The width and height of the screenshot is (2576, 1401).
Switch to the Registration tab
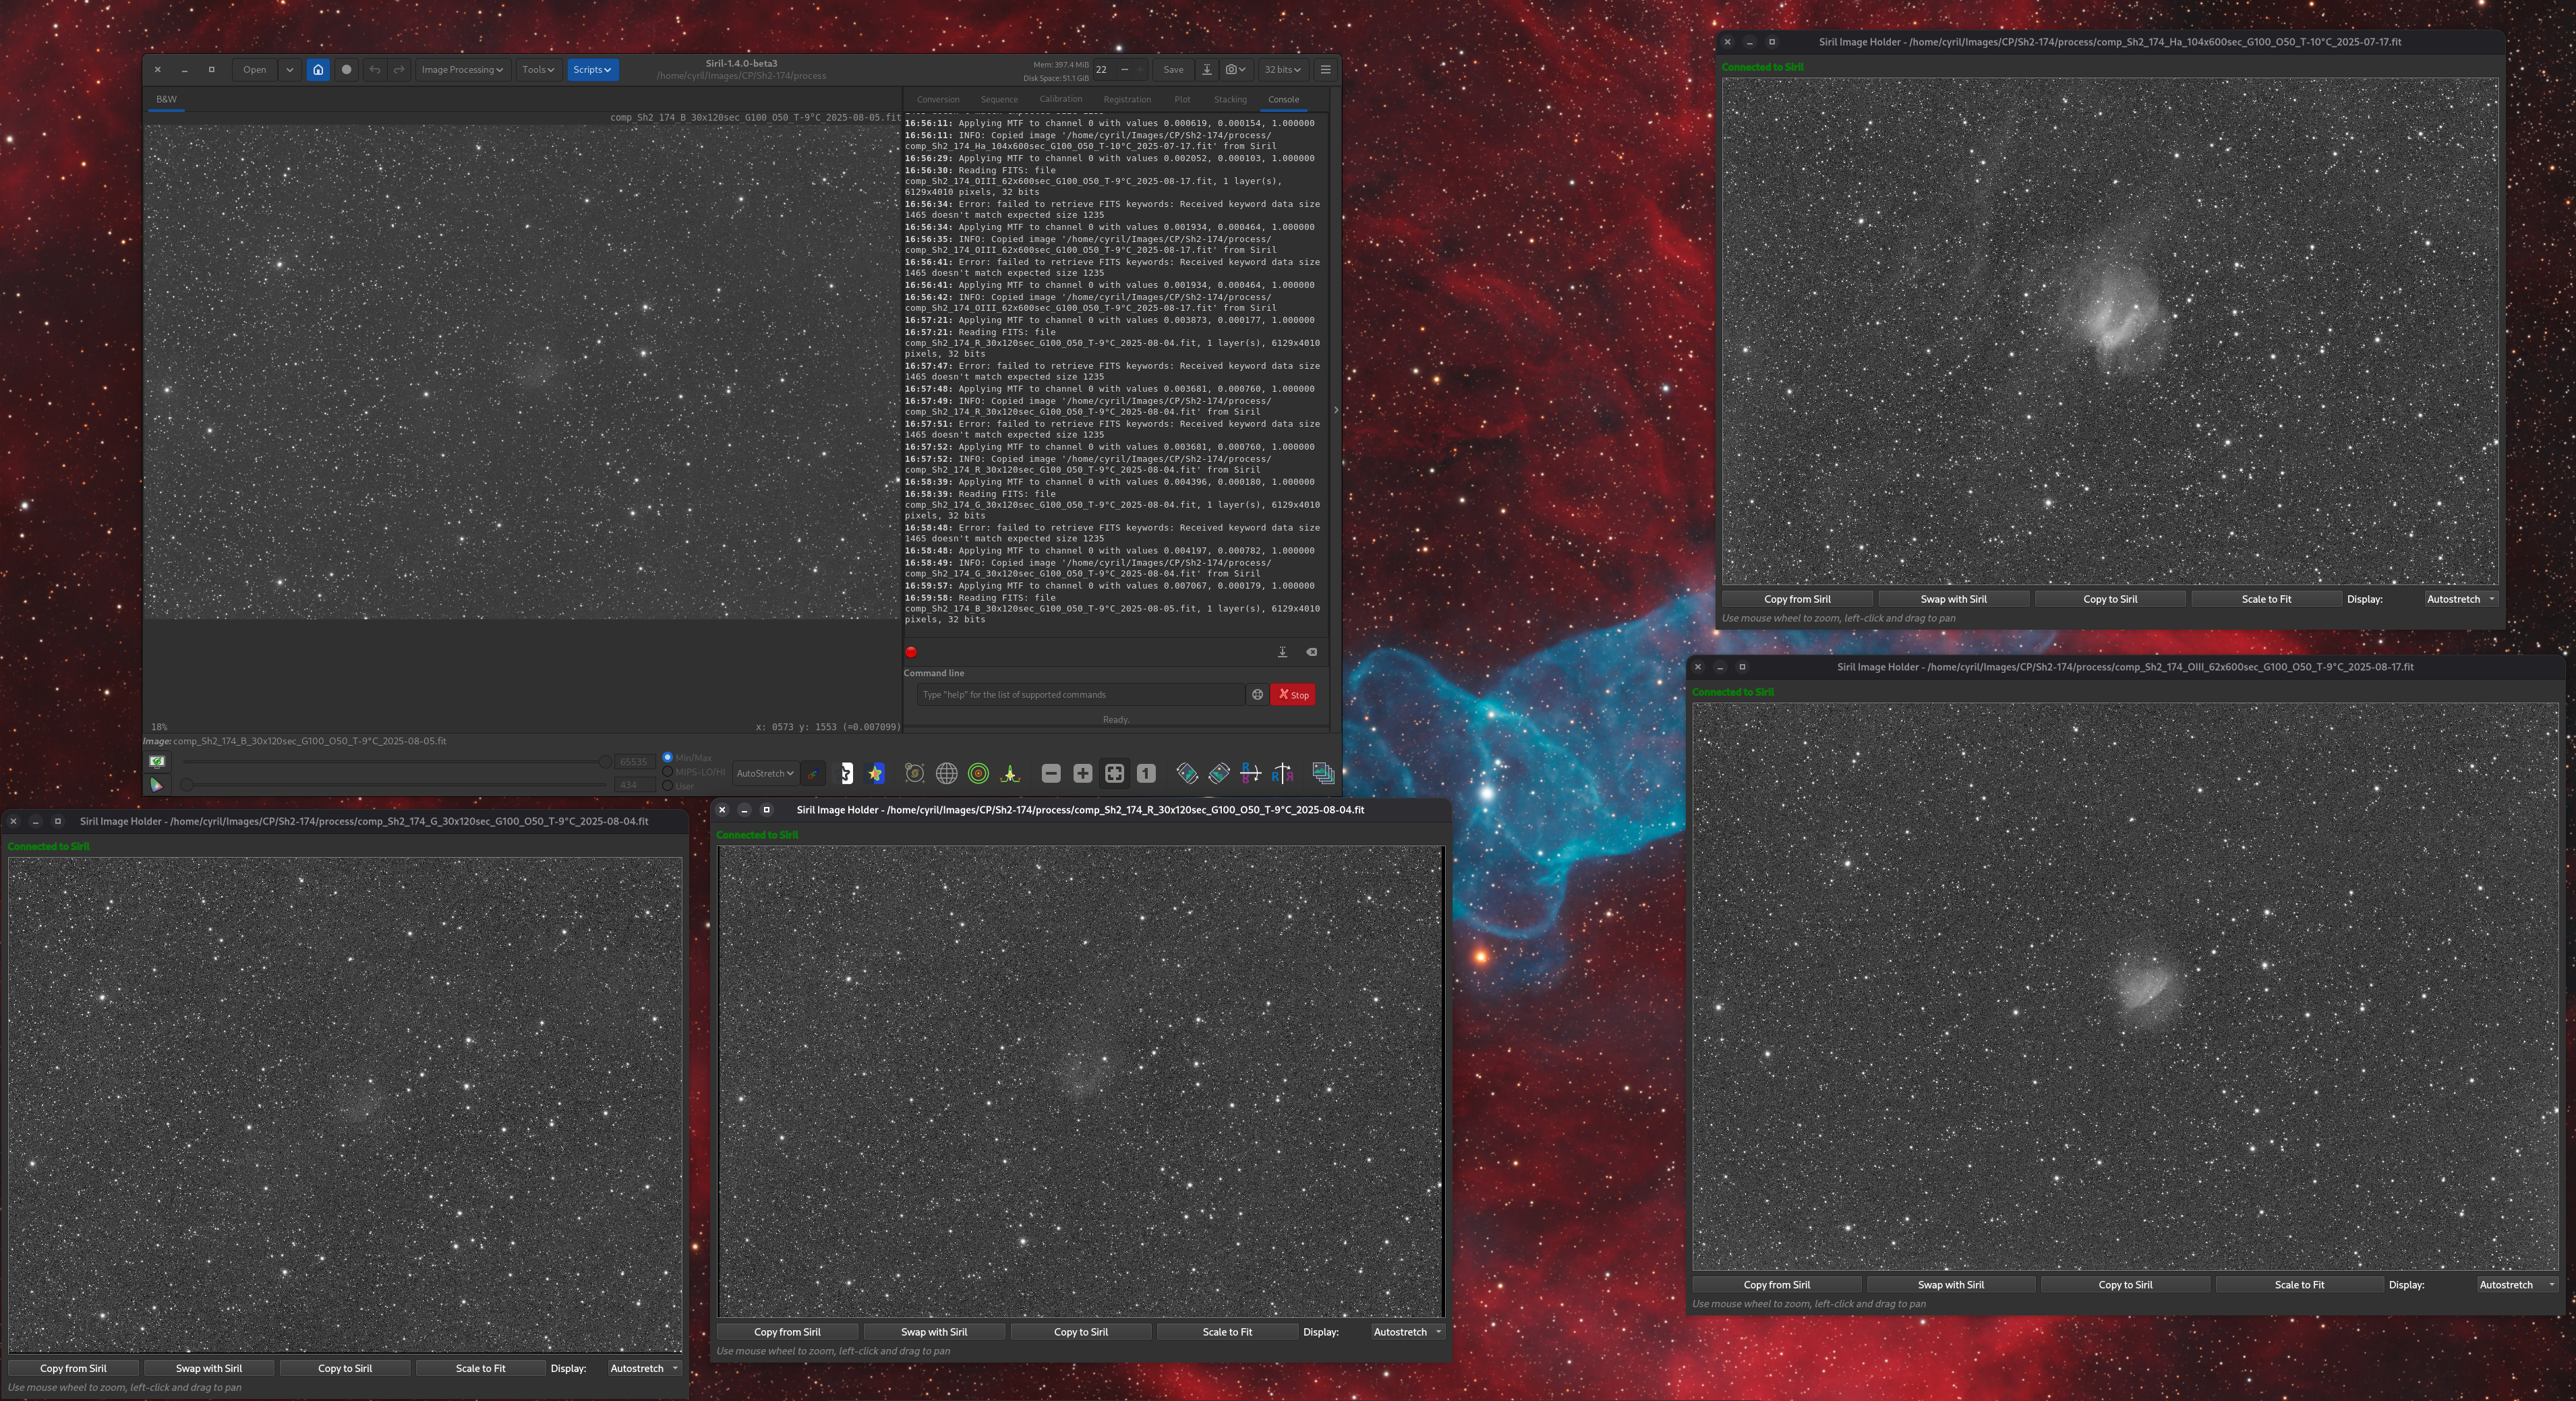pyautogui.click(x=1127, y=100)
